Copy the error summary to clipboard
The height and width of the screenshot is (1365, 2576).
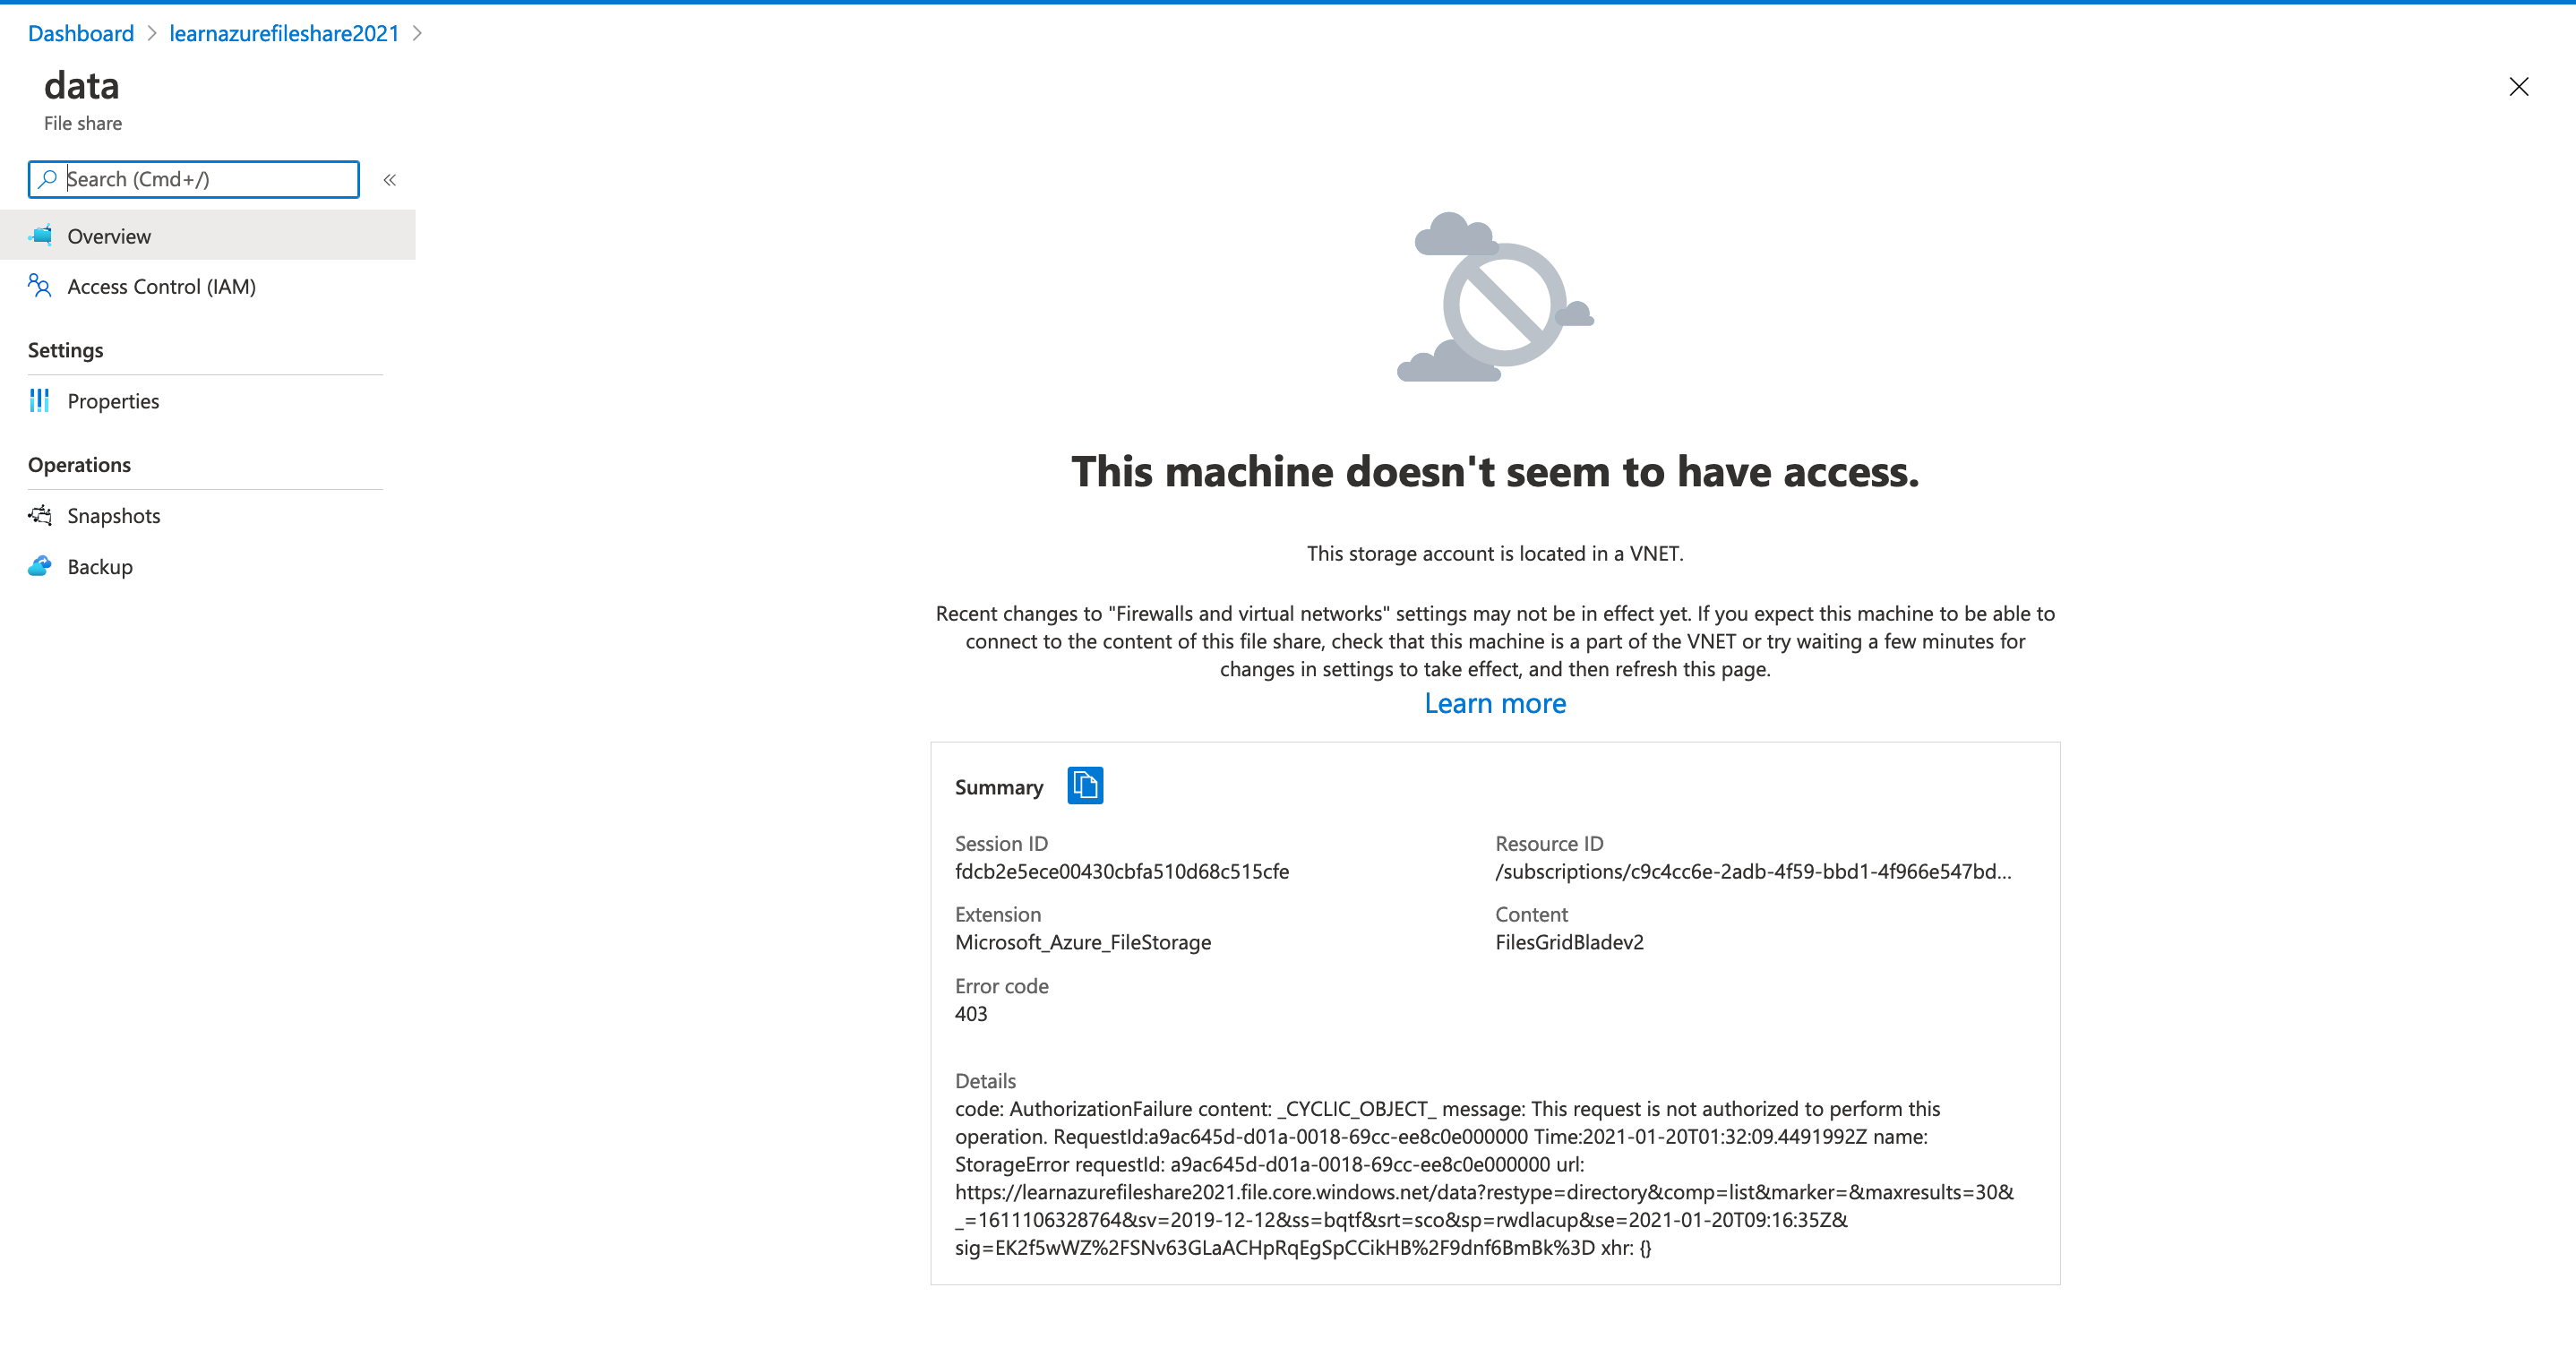click(1085, 786)
